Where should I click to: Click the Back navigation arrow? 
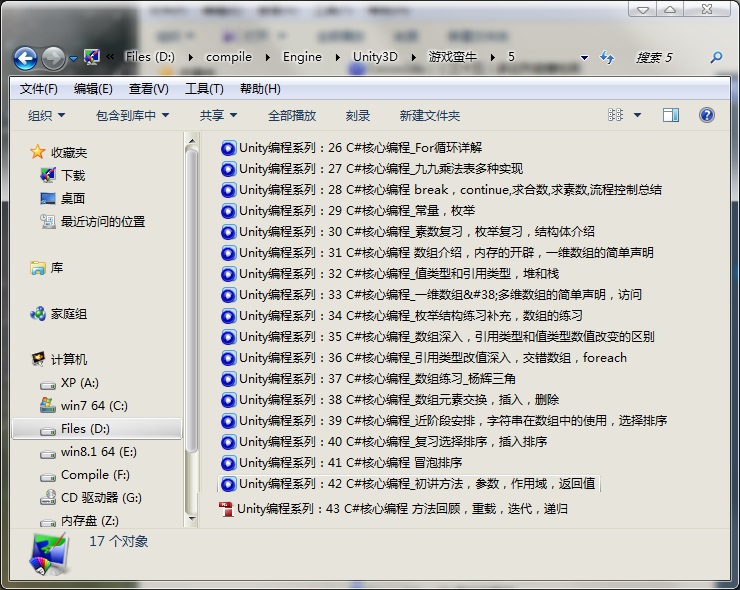click(x=25, y=59)
